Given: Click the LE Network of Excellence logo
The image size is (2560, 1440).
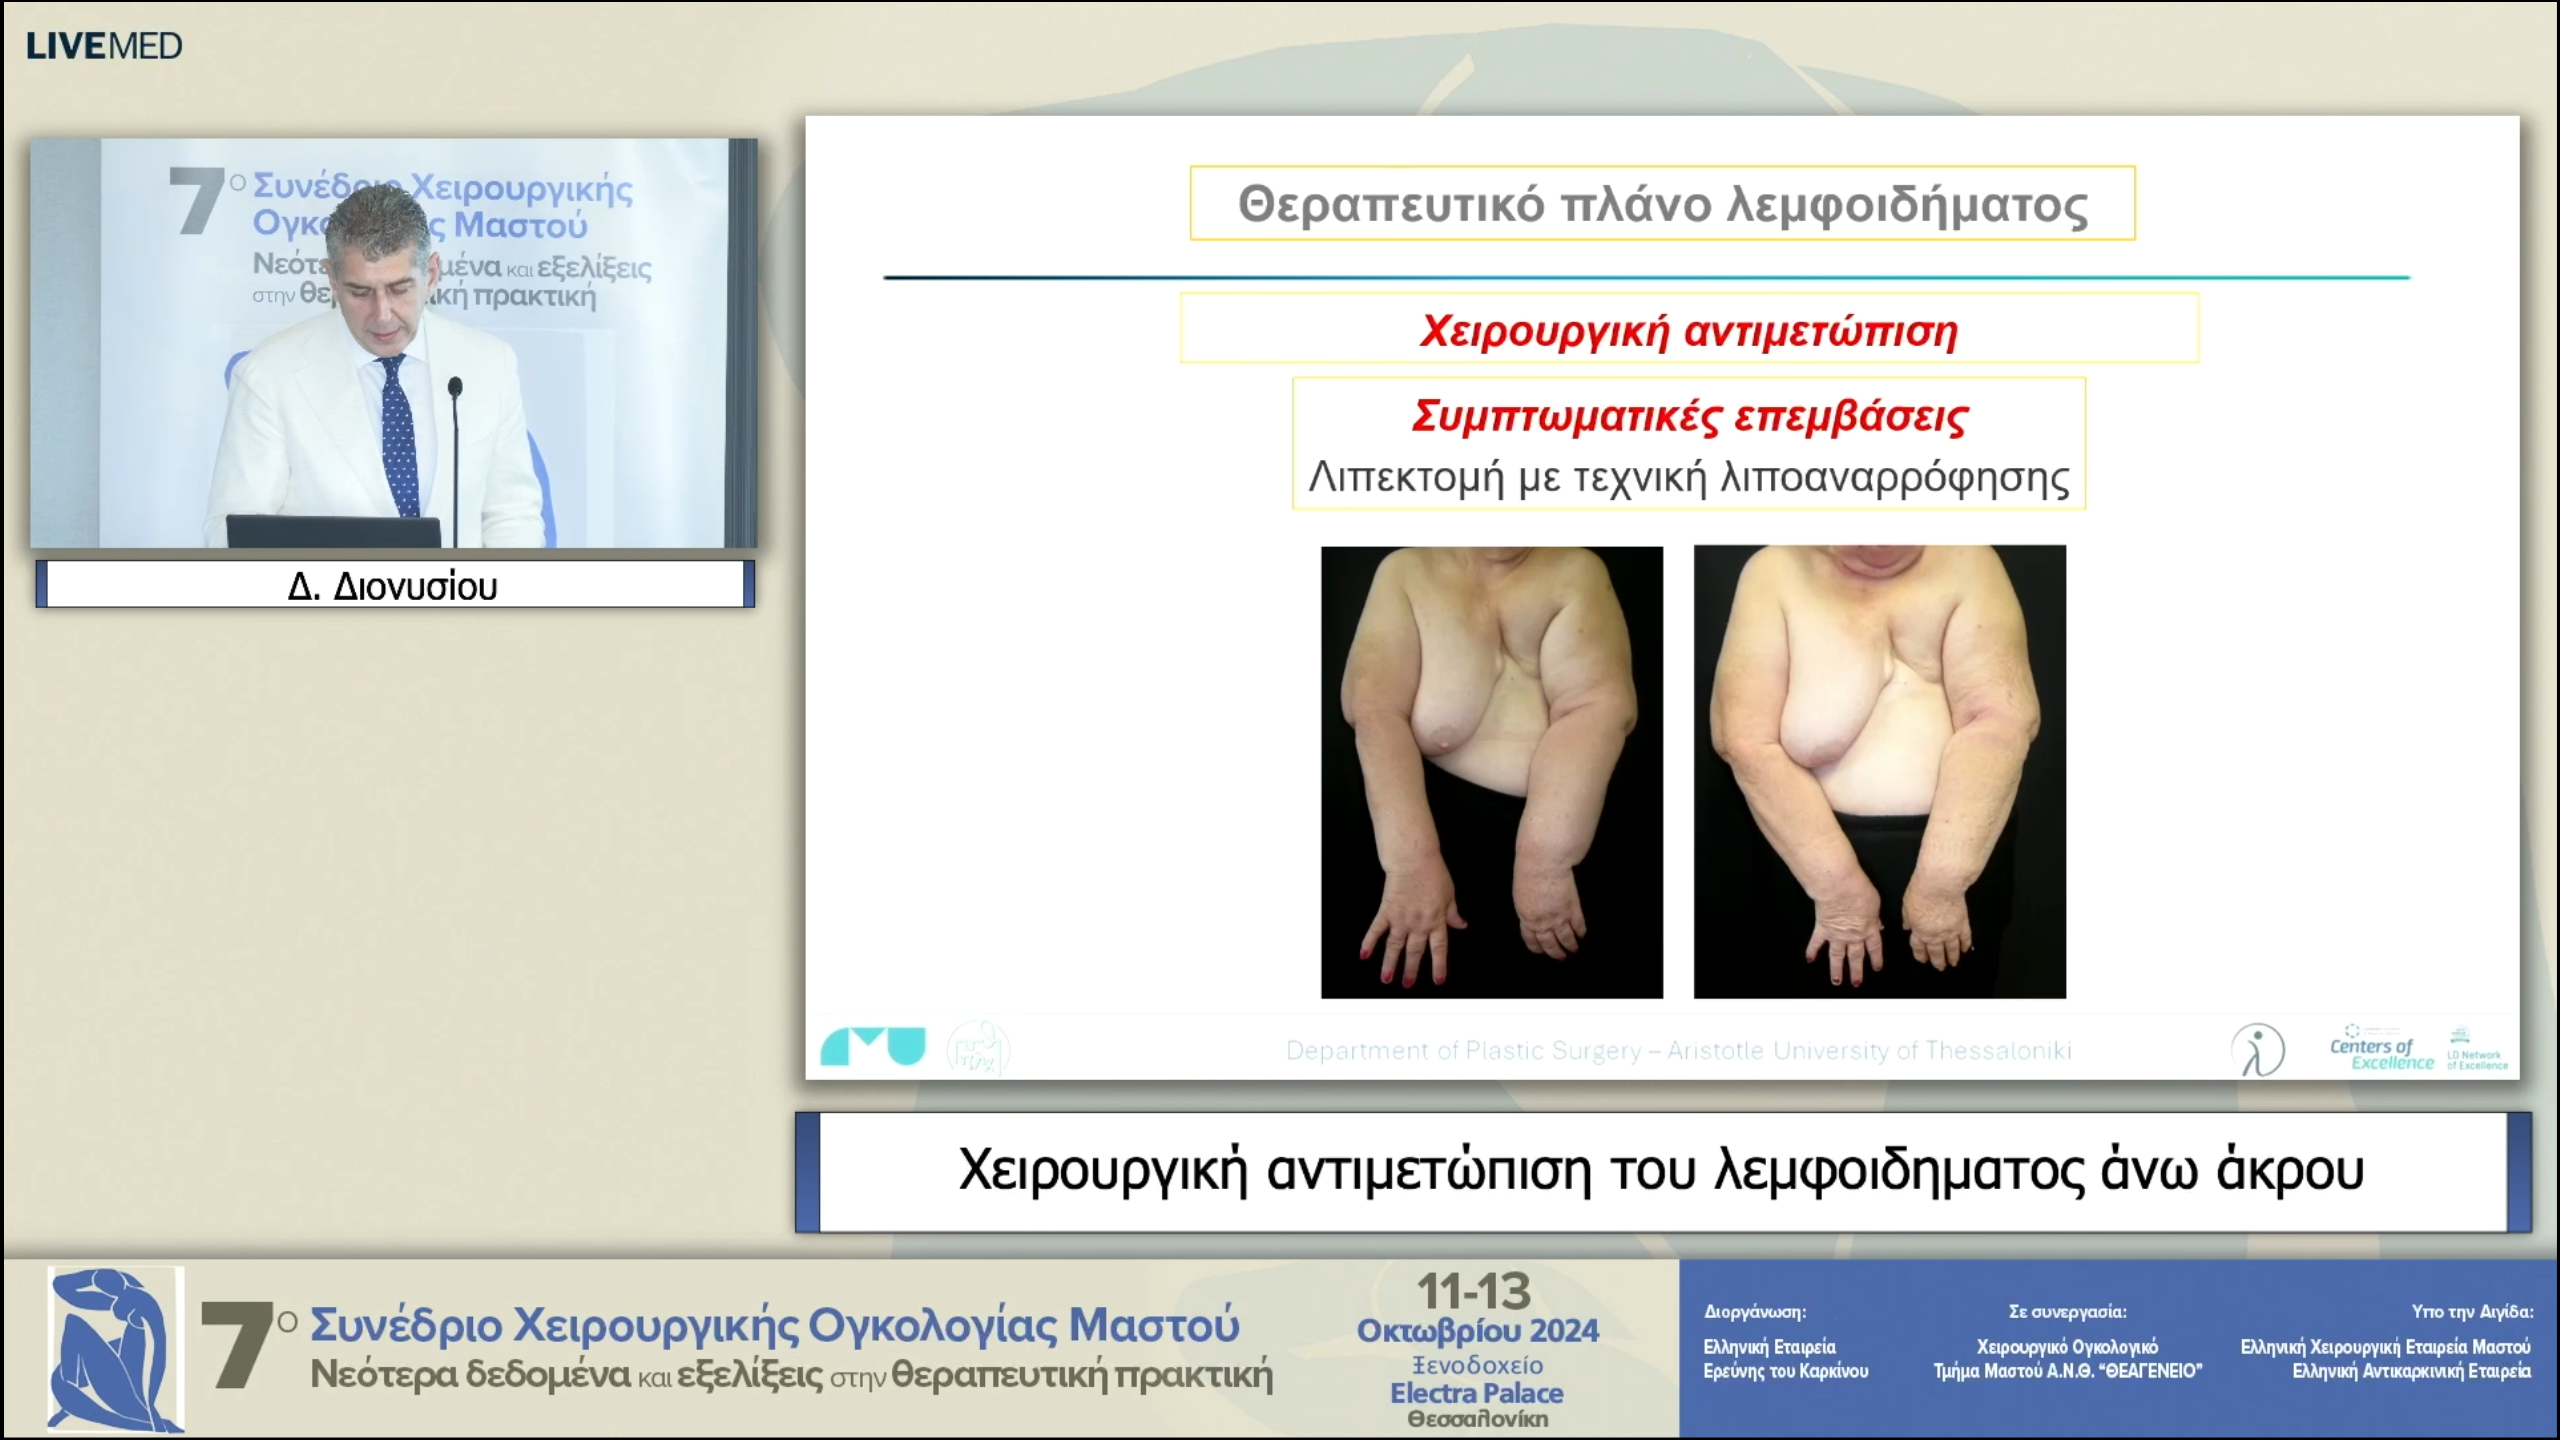Looking at the screenshot, I should tap(2476, 1050).
